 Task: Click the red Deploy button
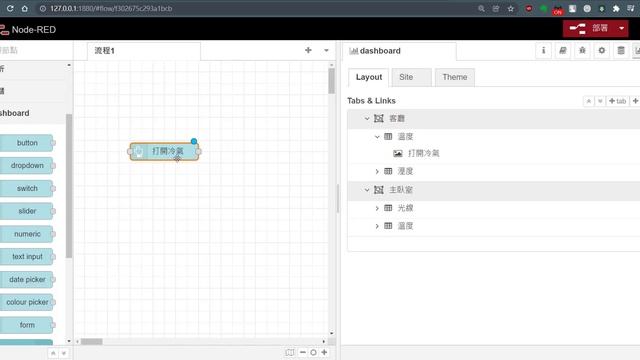coord(589,29)
